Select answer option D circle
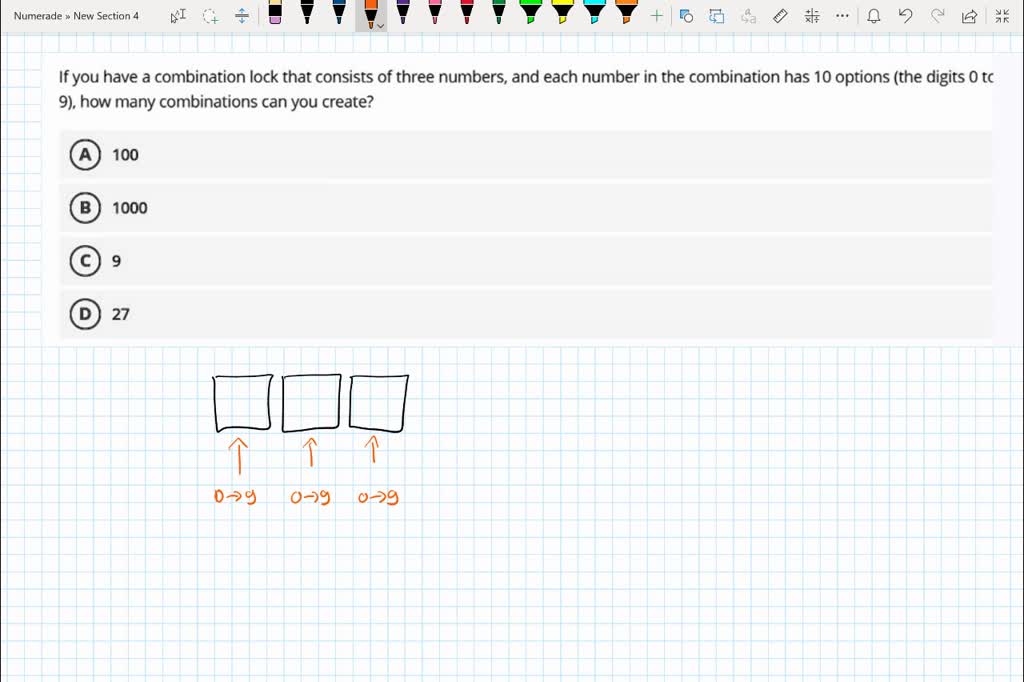1024x682 pixels. [x=85, y=314]
